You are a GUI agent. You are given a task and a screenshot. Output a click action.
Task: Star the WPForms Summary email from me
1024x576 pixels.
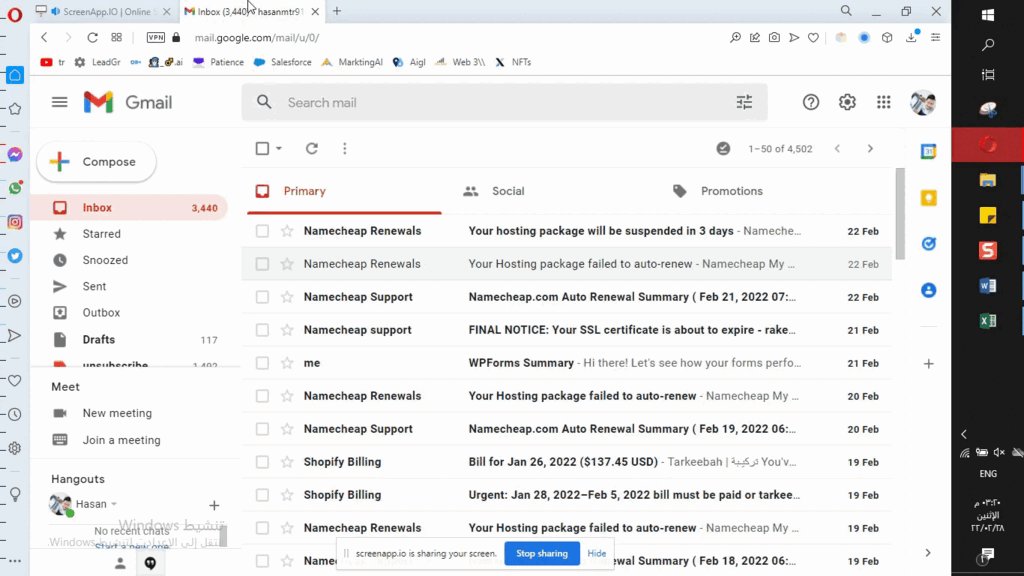point(287,362)
